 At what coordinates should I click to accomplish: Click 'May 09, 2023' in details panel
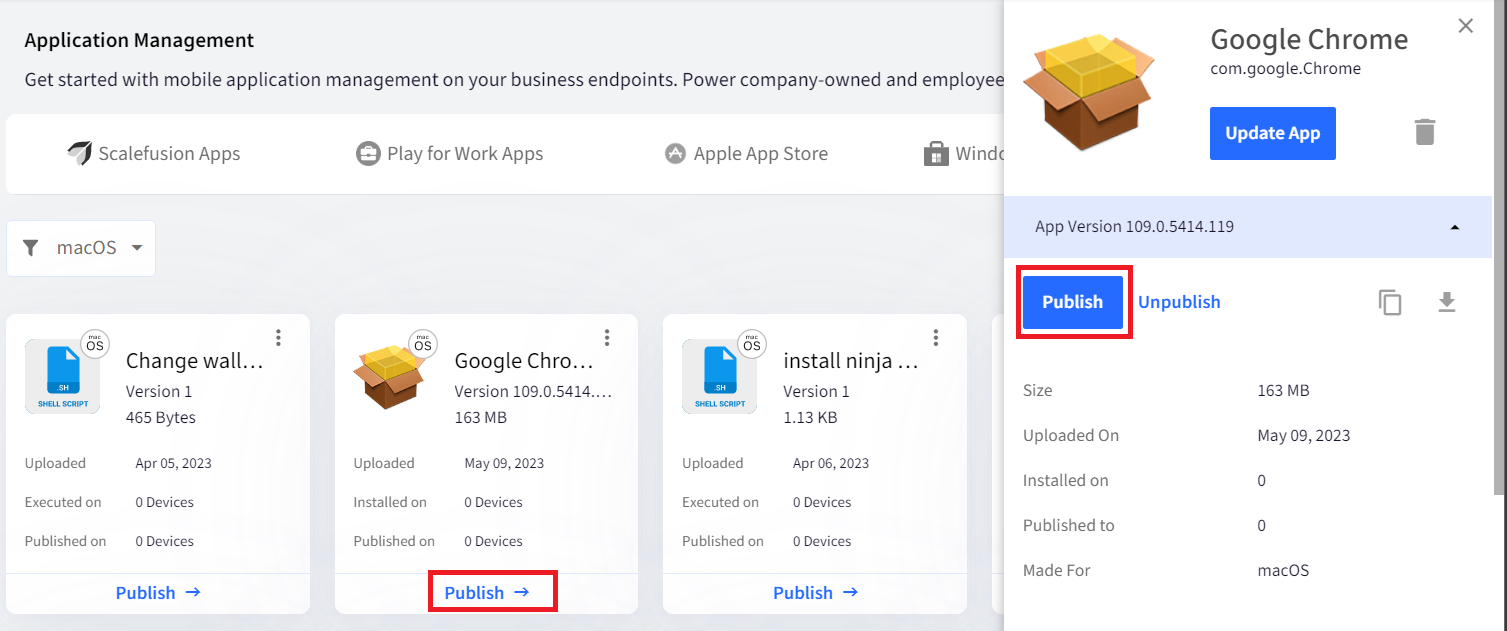tap(1304, 436)
